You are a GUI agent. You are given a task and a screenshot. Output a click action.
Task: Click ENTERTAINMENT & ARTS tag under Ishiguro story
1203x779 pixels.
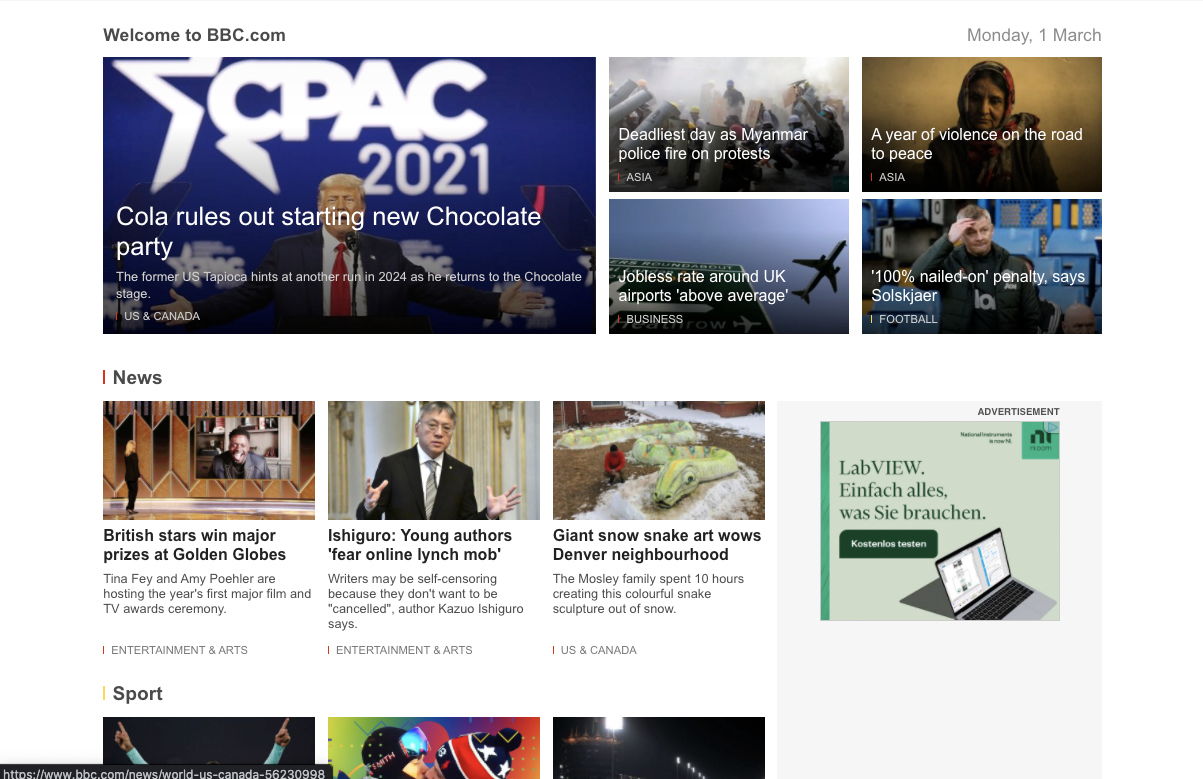click(x=404, y=650)
